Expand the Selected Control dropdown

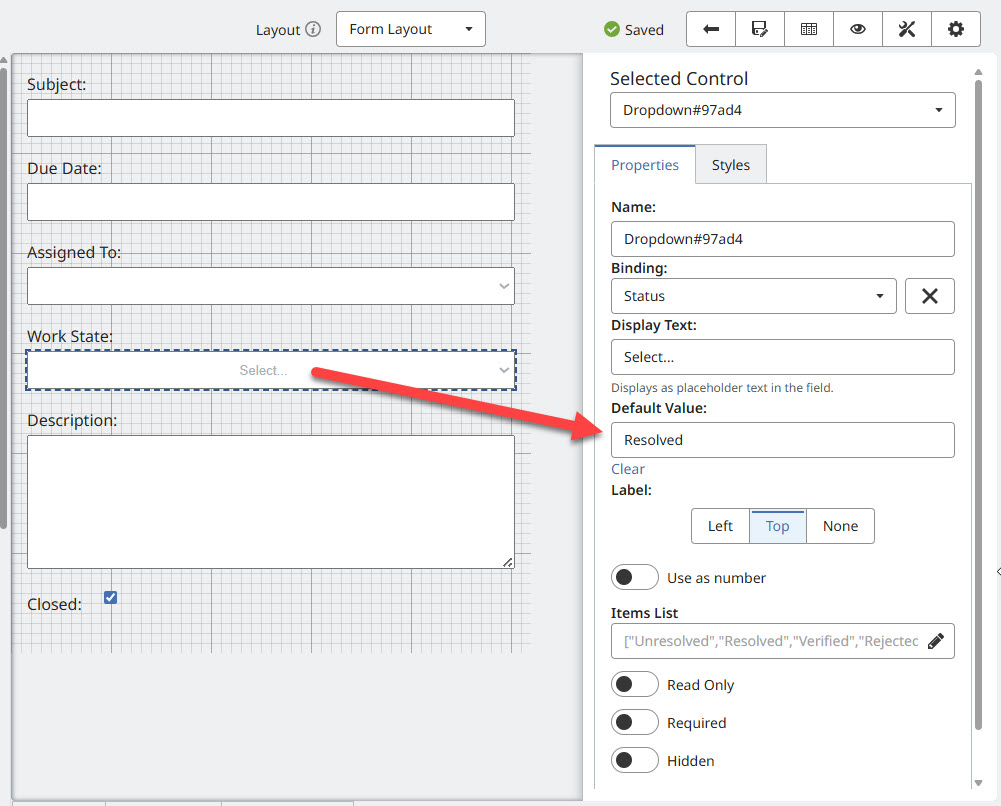[782, 110]
